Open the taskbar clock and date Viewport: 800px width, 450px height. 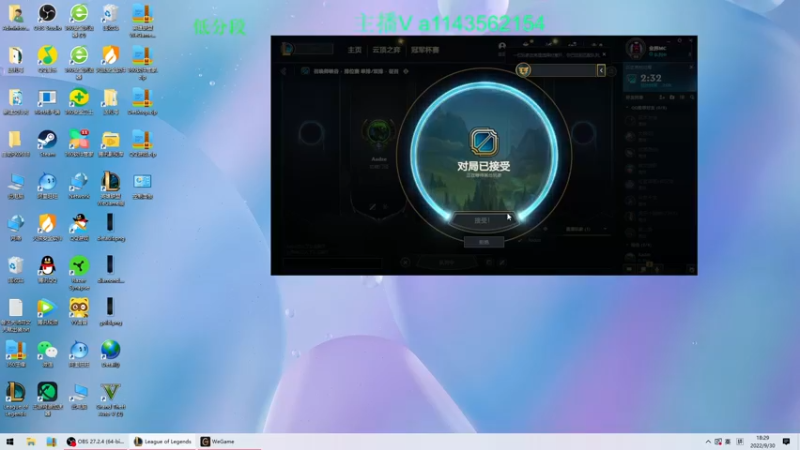point(762,442)
